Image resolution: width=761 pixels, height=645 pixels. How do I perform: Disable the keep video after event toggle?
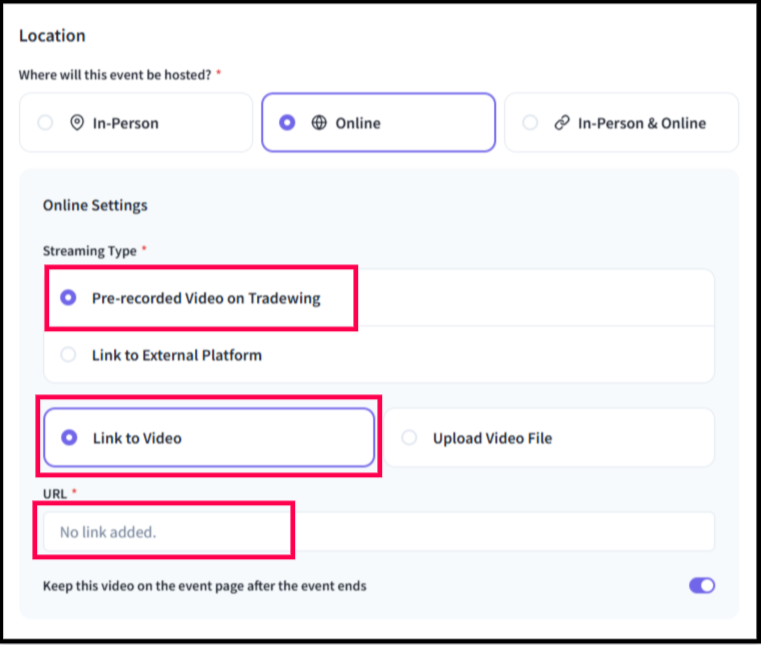pos(702,586)
